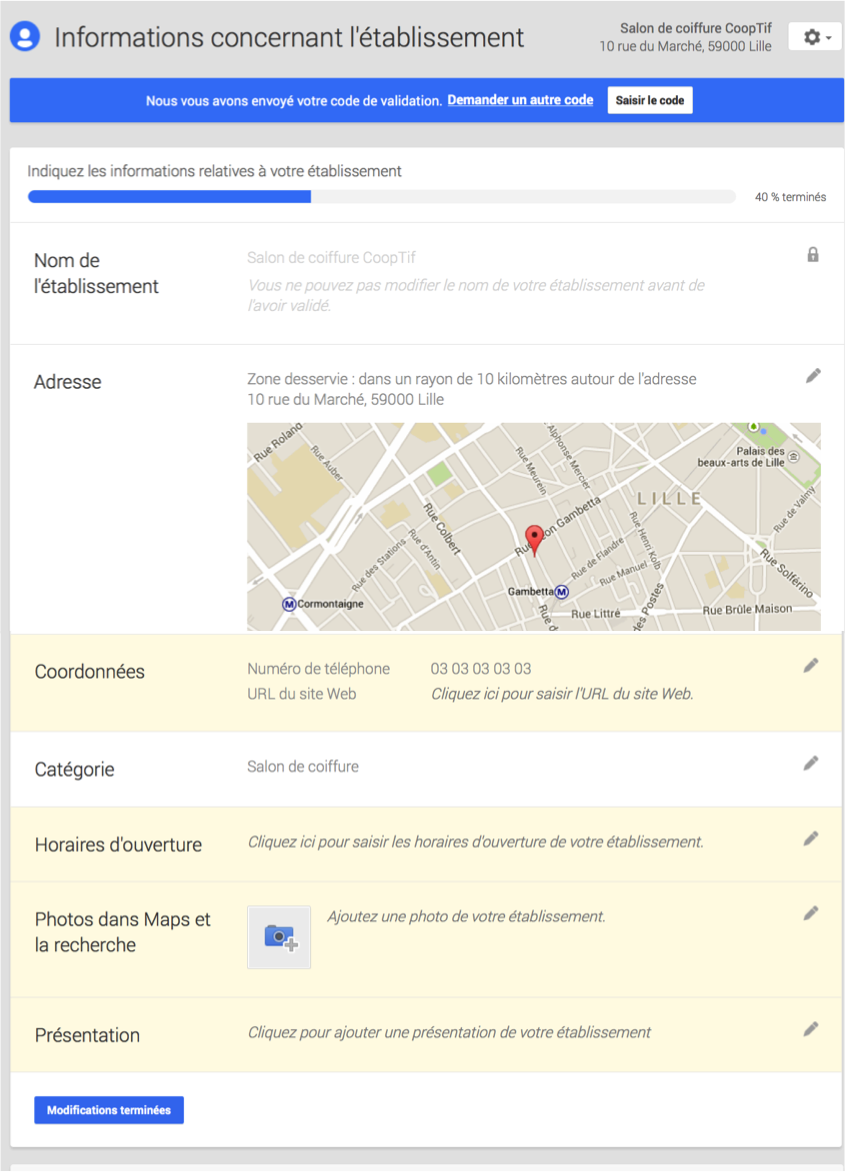Click '40 % terminés' progress text
The width and height of the screenshot is (845, 1172).
(x=790, y=197)
